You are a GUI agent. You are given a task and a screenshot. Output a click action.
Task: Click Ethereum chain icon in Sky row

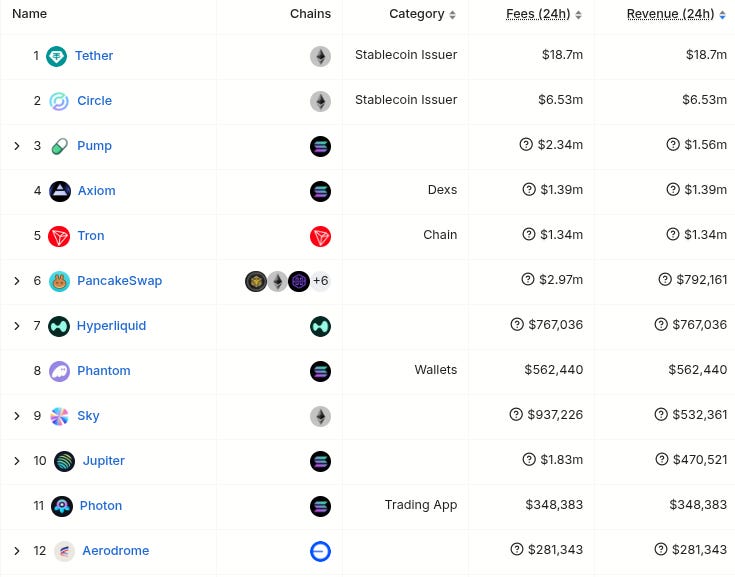click(320, 416)
